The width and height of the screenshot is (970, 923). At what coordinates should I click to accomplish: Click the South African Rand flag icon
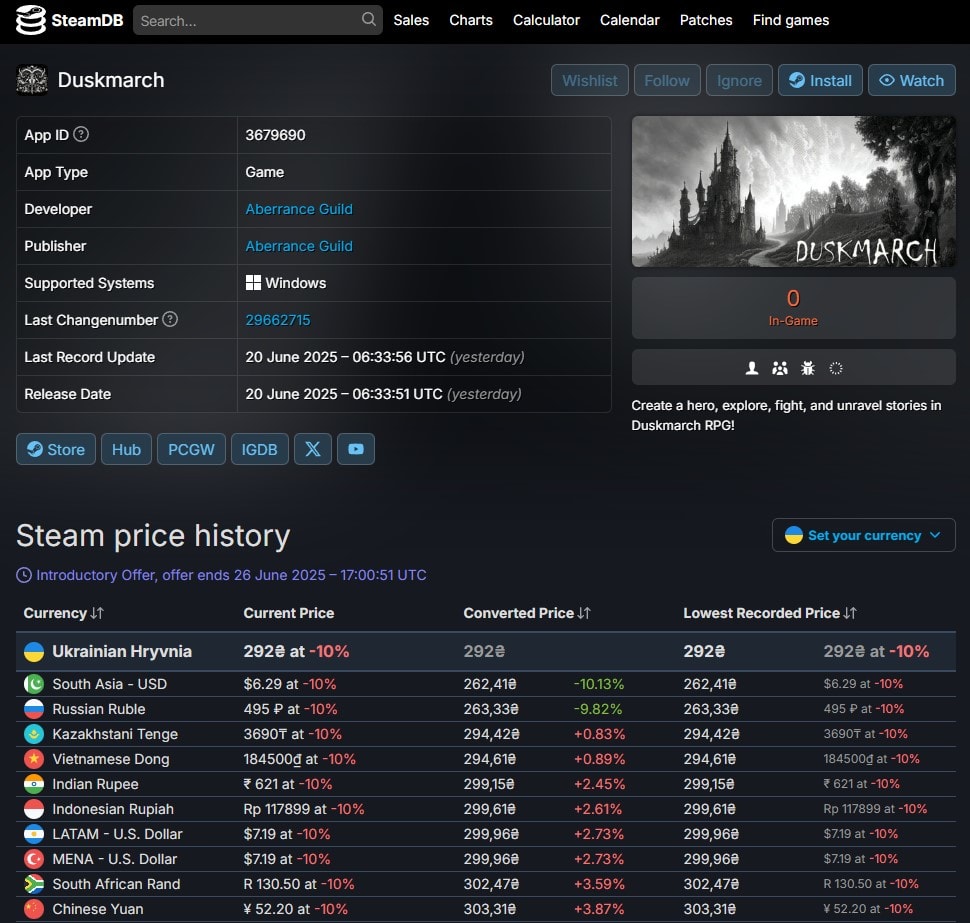(x=34, y=884)
